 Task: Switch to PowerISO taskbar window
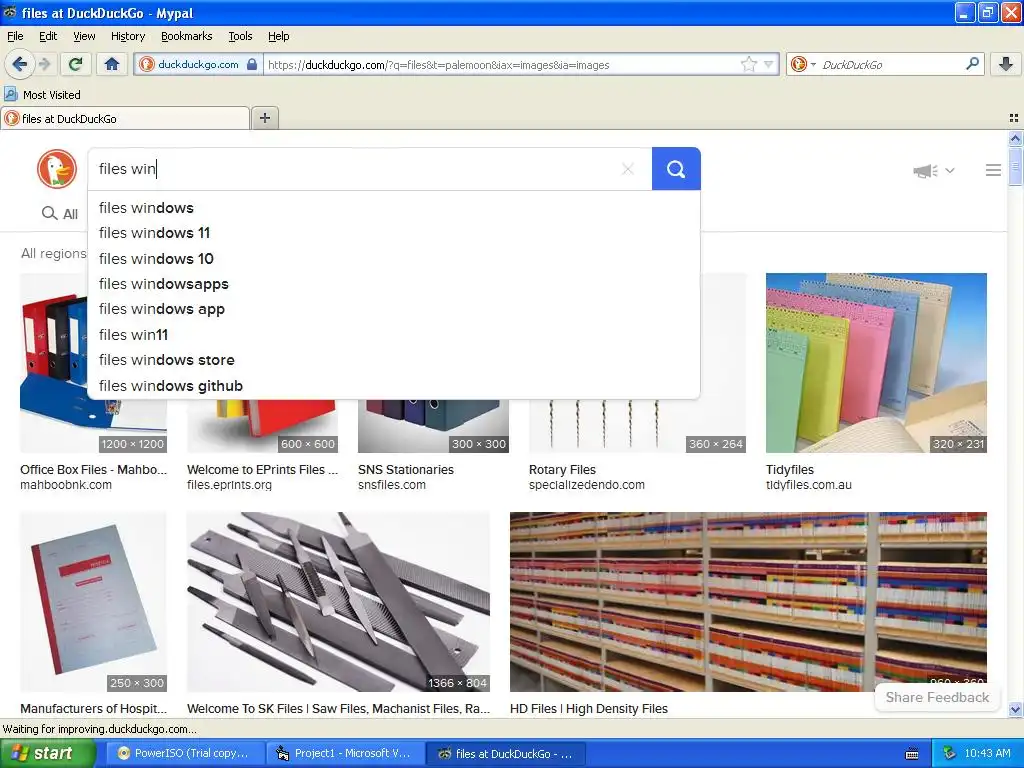pyautogui.click(x=183, y=753)
